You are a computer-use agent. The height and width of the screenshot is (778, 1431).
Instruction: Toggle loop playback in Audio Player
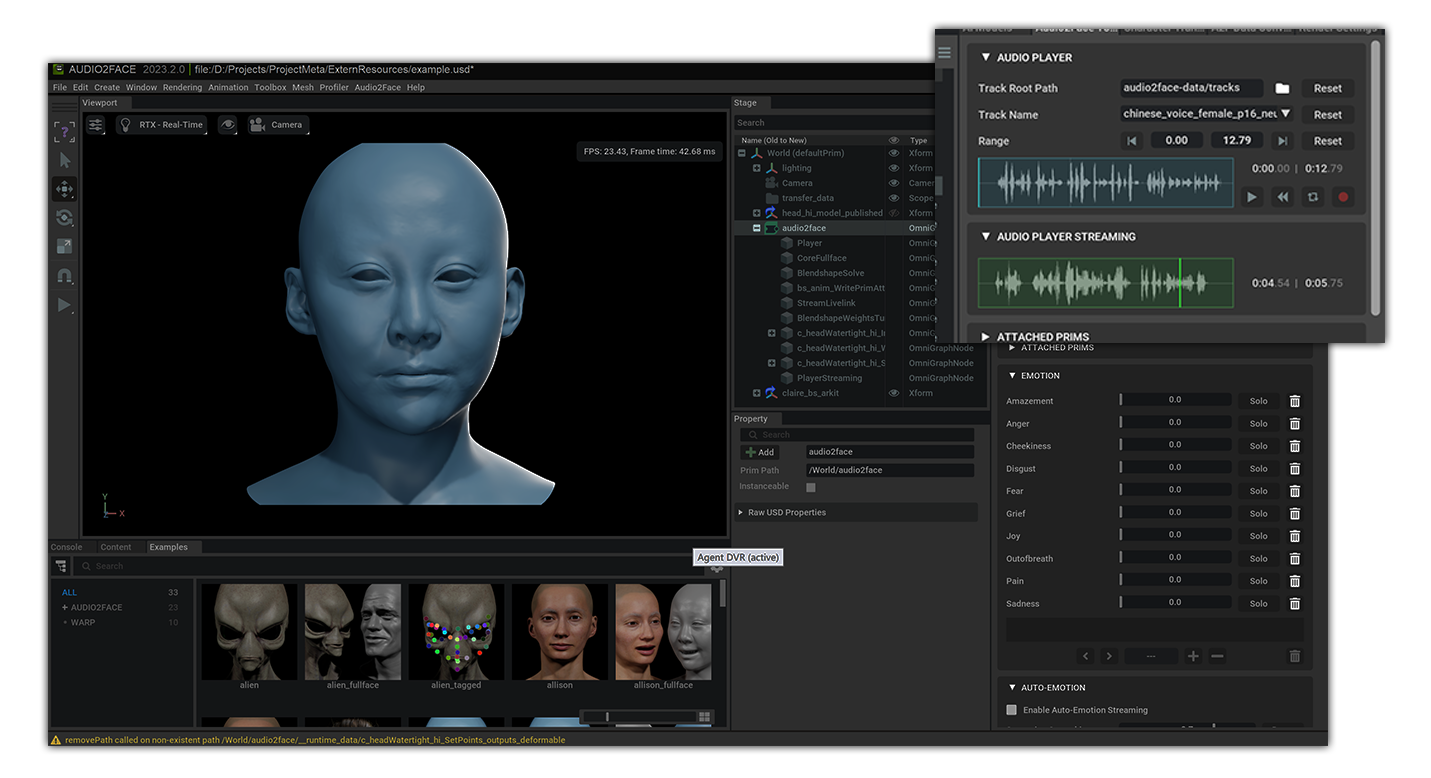tap(1313, 197)
